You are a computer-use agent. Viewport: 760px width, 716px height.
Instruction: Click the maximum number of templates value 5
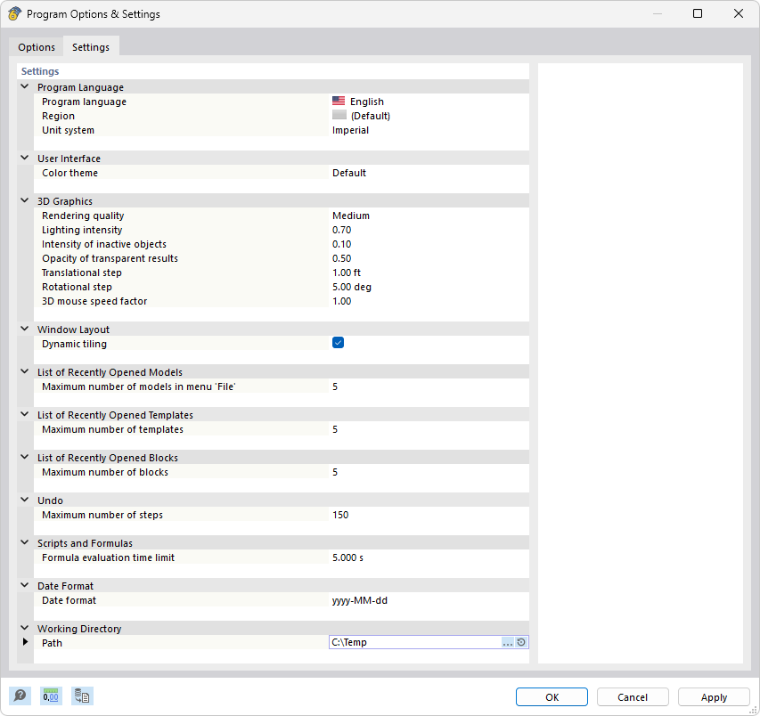335,429
